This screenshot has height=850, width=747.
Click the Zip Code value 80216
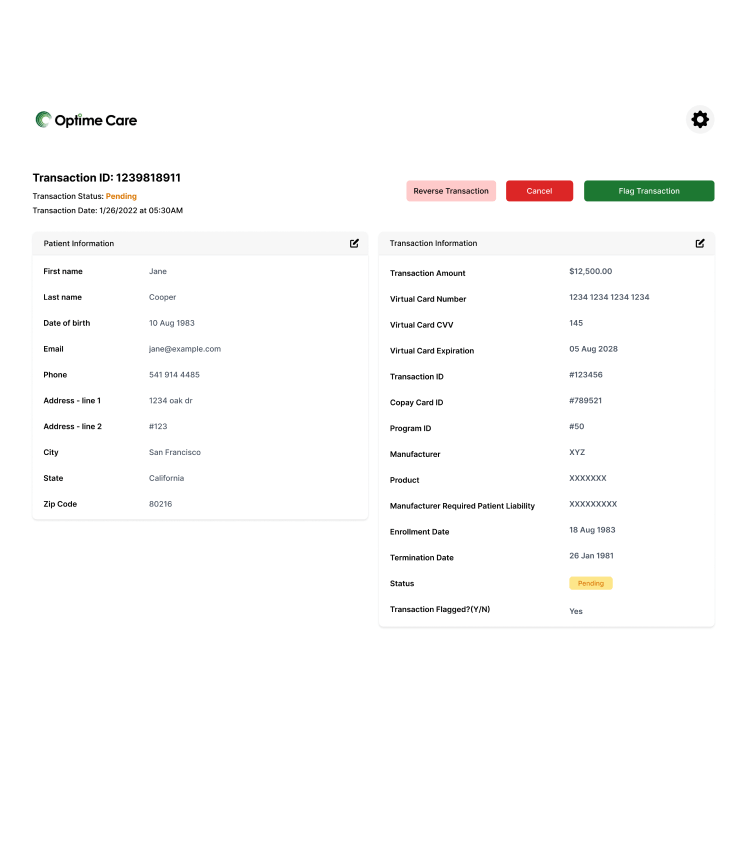160,504
